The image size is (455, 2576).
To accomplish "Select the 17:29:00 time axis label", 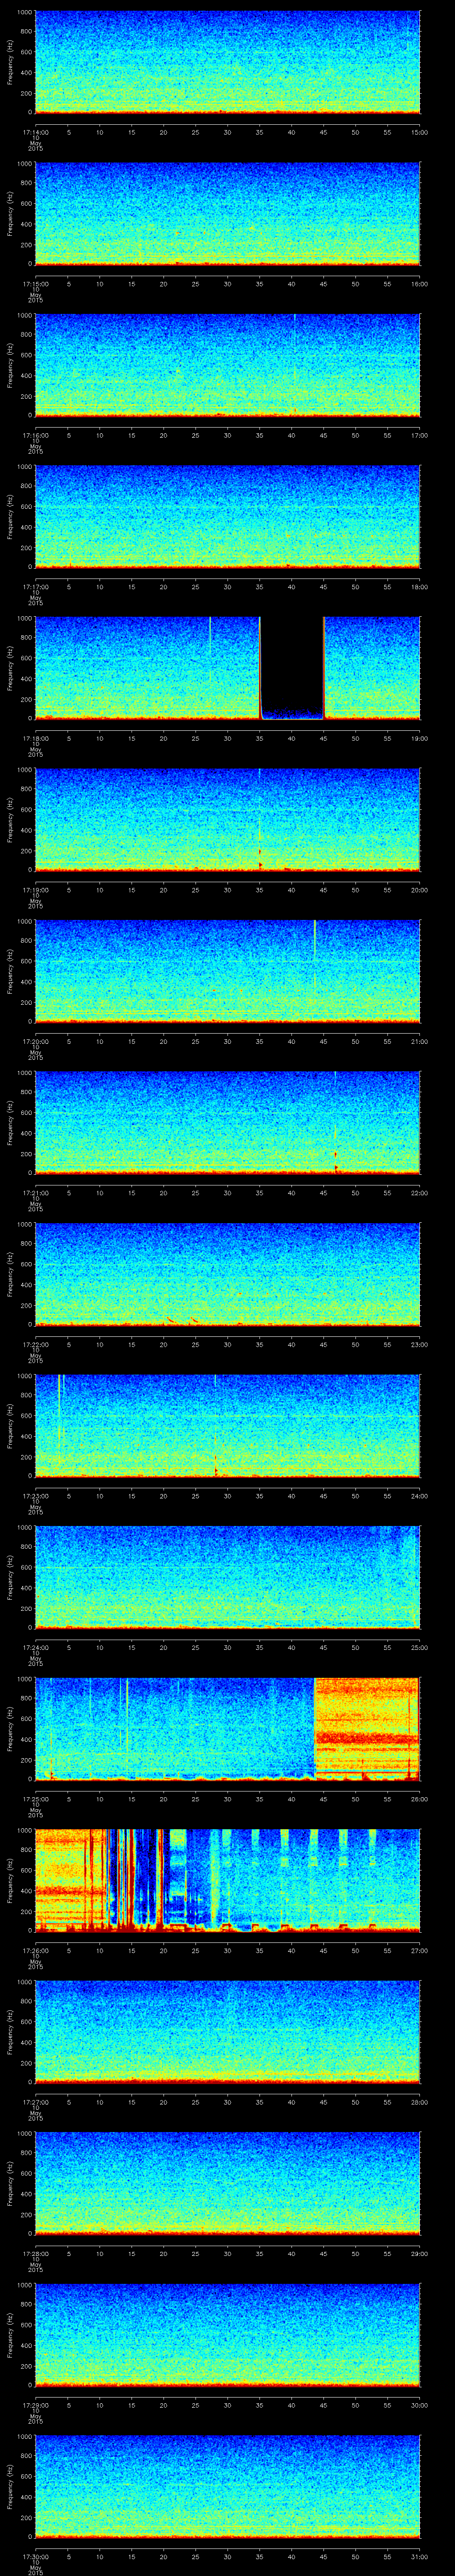I will (35, 2405).
